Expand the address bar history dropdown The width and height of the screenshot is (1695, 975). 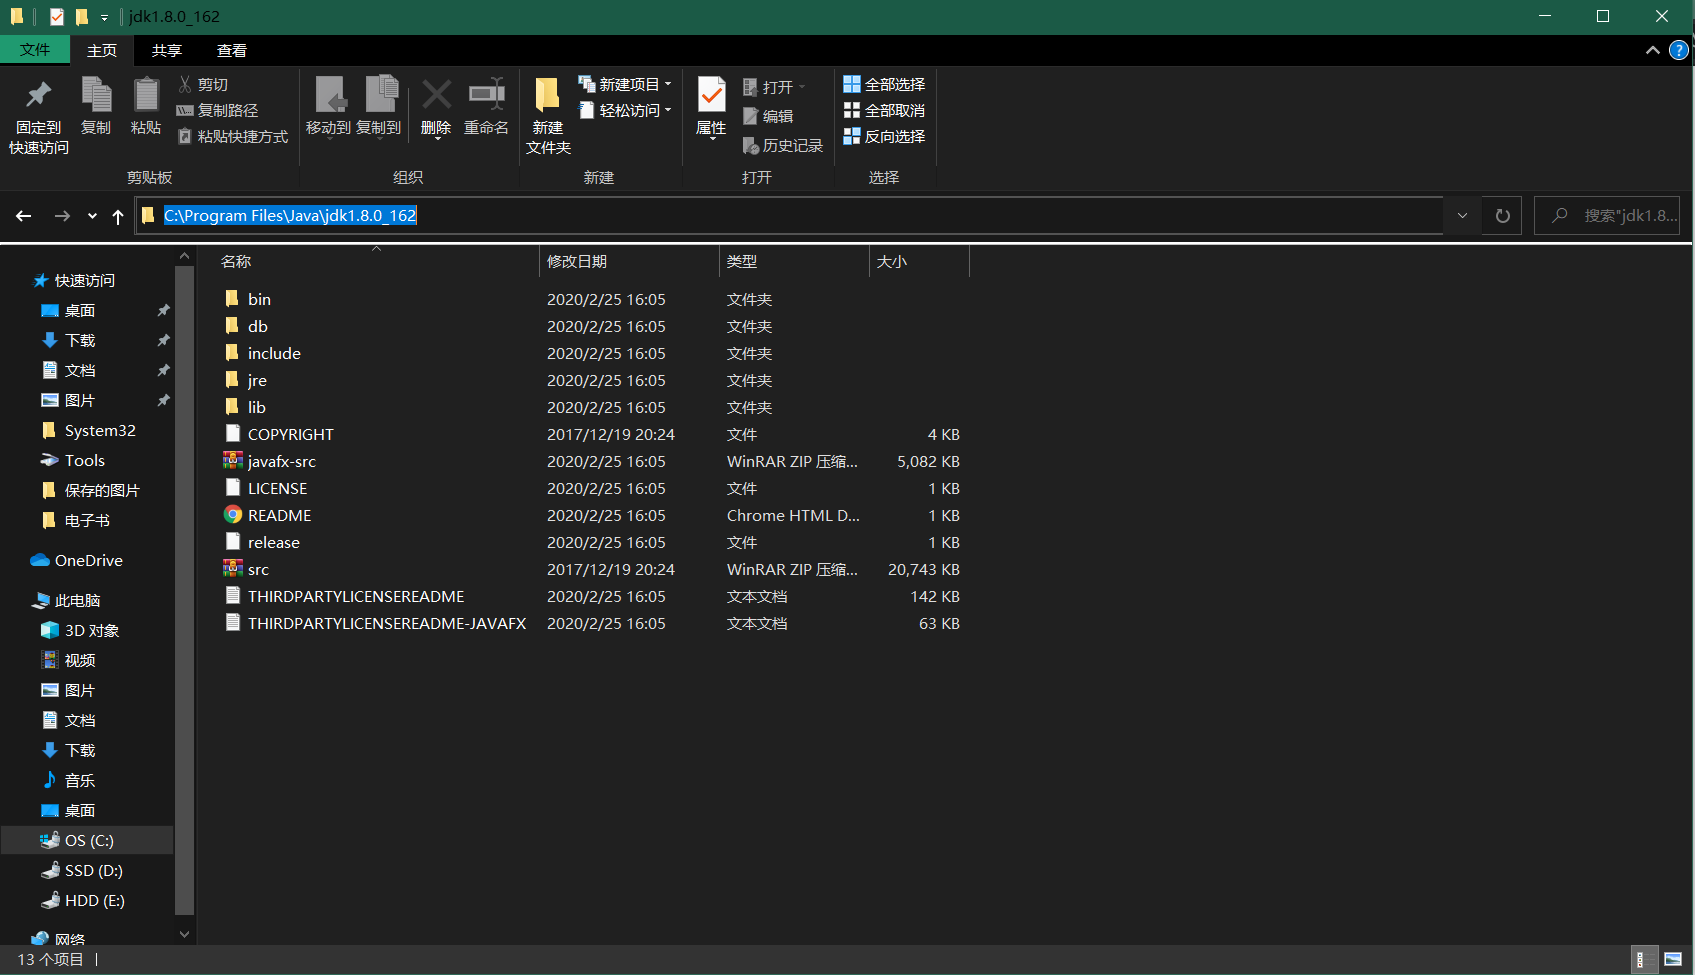click(1462, 216)
